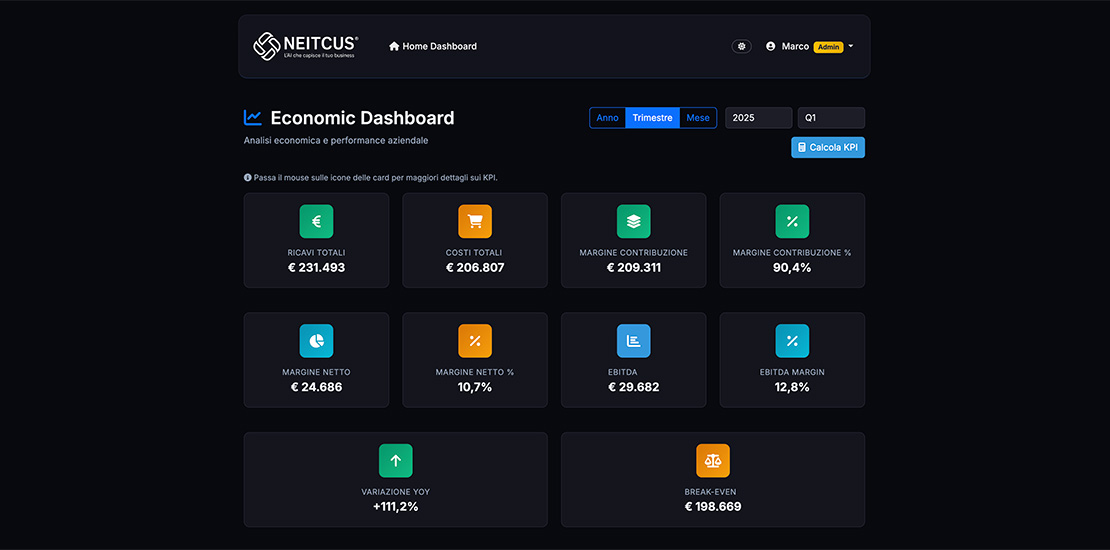
Task: Click the percent icon on Margine Netto % card
Action: (x=475, y=341)
